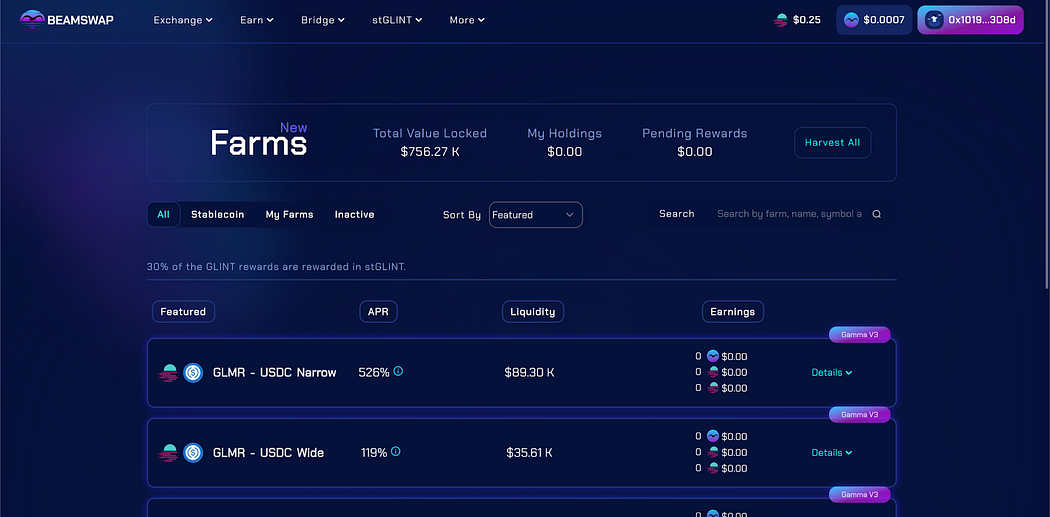Click GLMR token icon in USDC Narrow row

click(169, 372)
